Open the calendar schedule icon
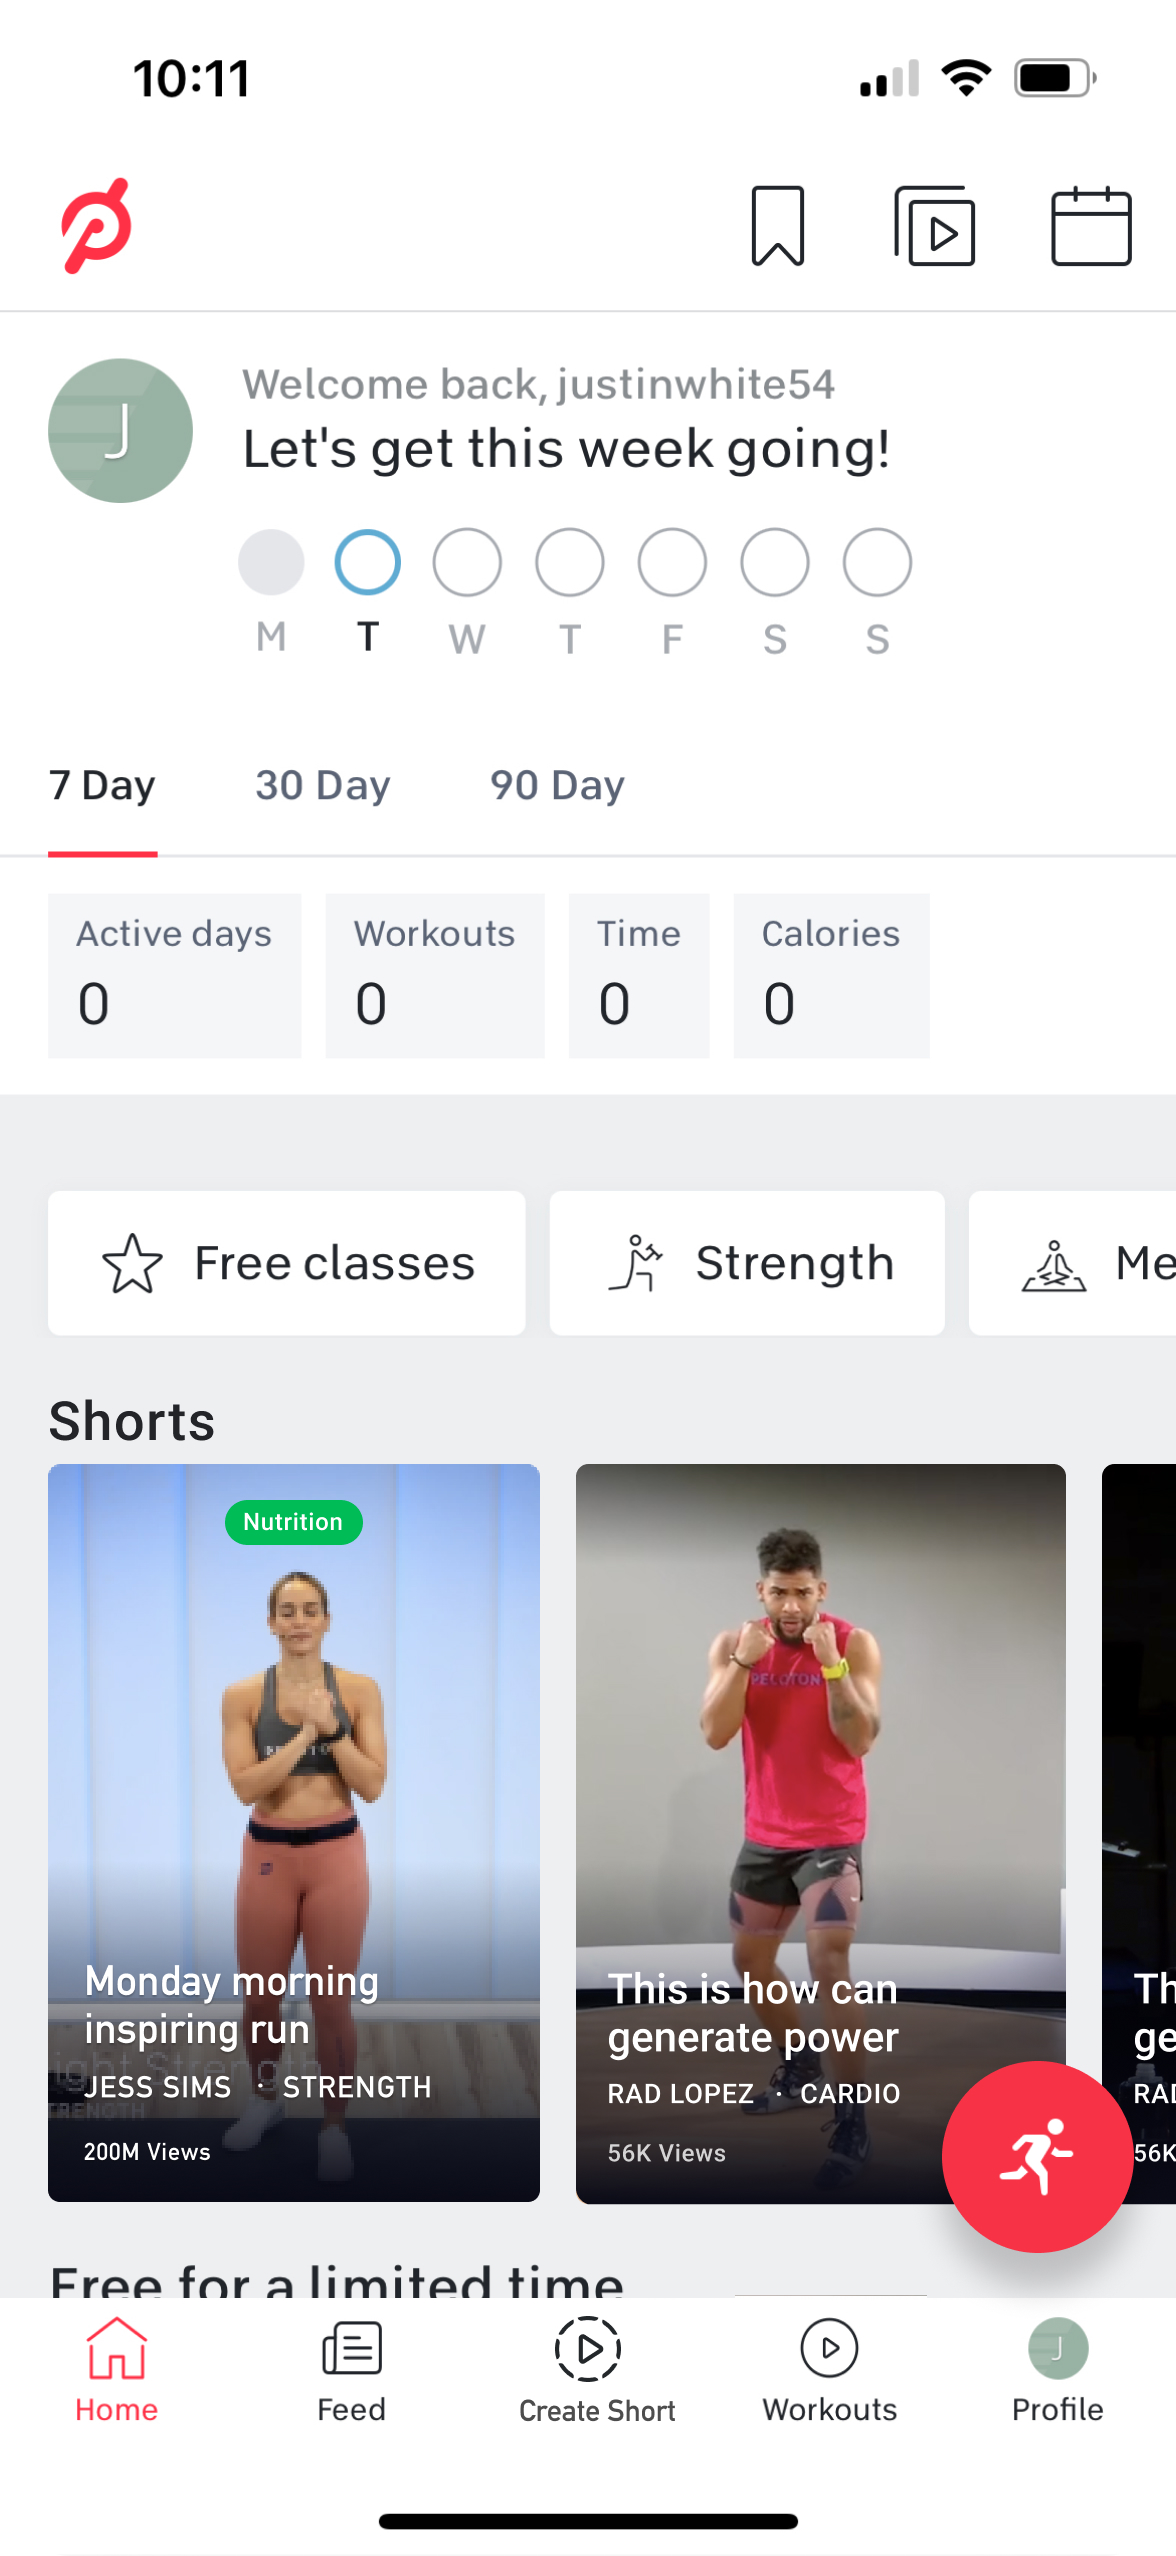The width and height of the screenshot is (1176, 2556). point(1091,226)
